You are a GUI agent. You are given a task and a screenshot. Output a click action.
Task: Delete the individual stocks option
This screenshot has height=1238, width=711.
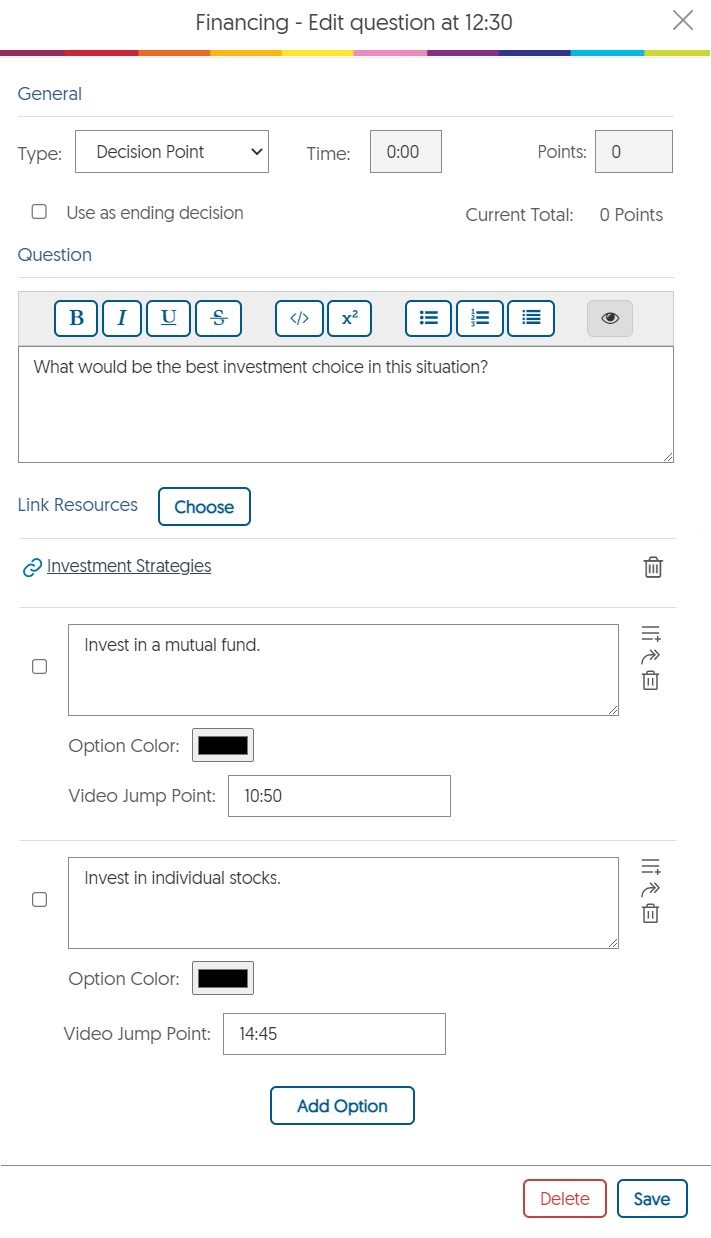pyautogui.click(x=650, y=913)
